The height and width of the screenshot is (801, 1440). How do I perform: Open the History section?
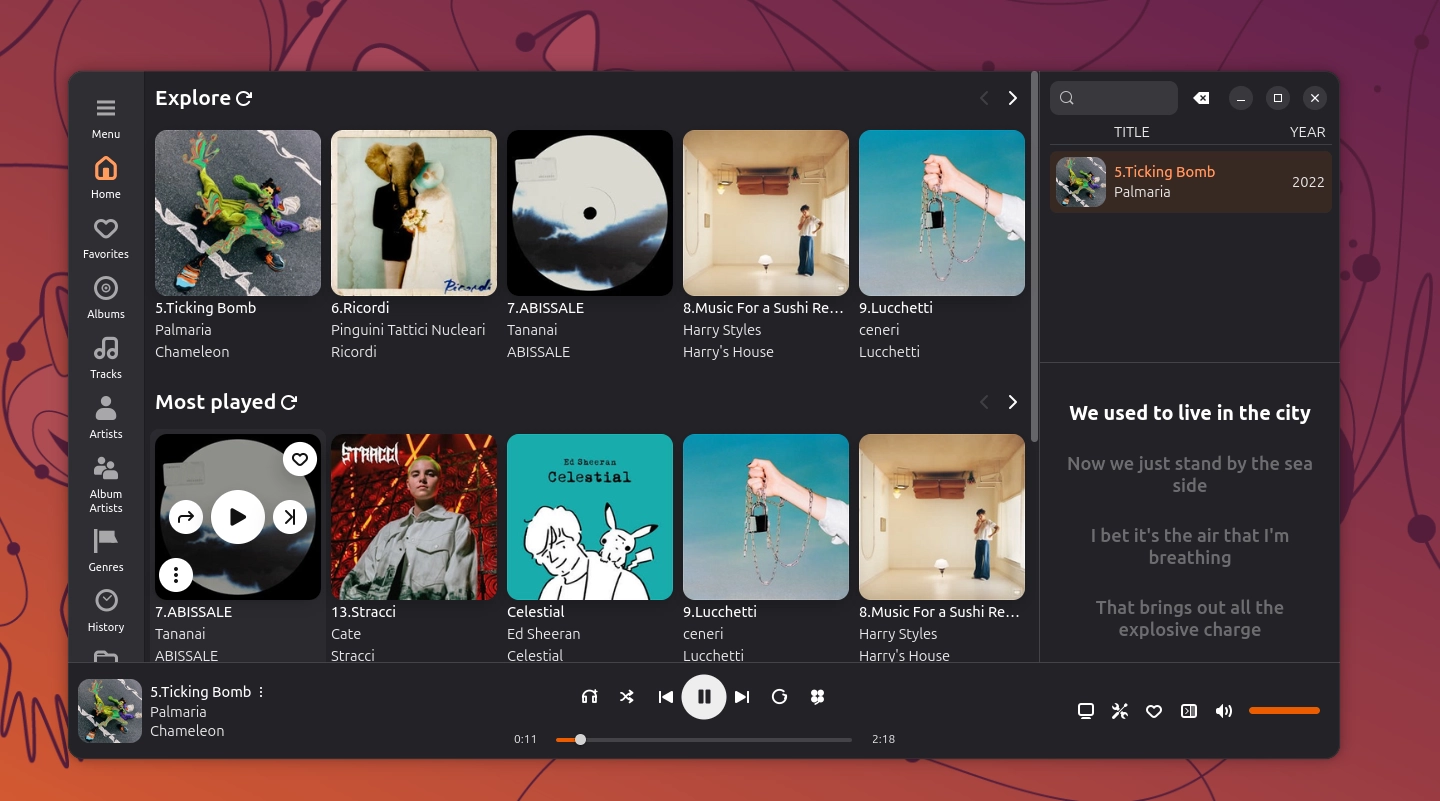(106, 611)
